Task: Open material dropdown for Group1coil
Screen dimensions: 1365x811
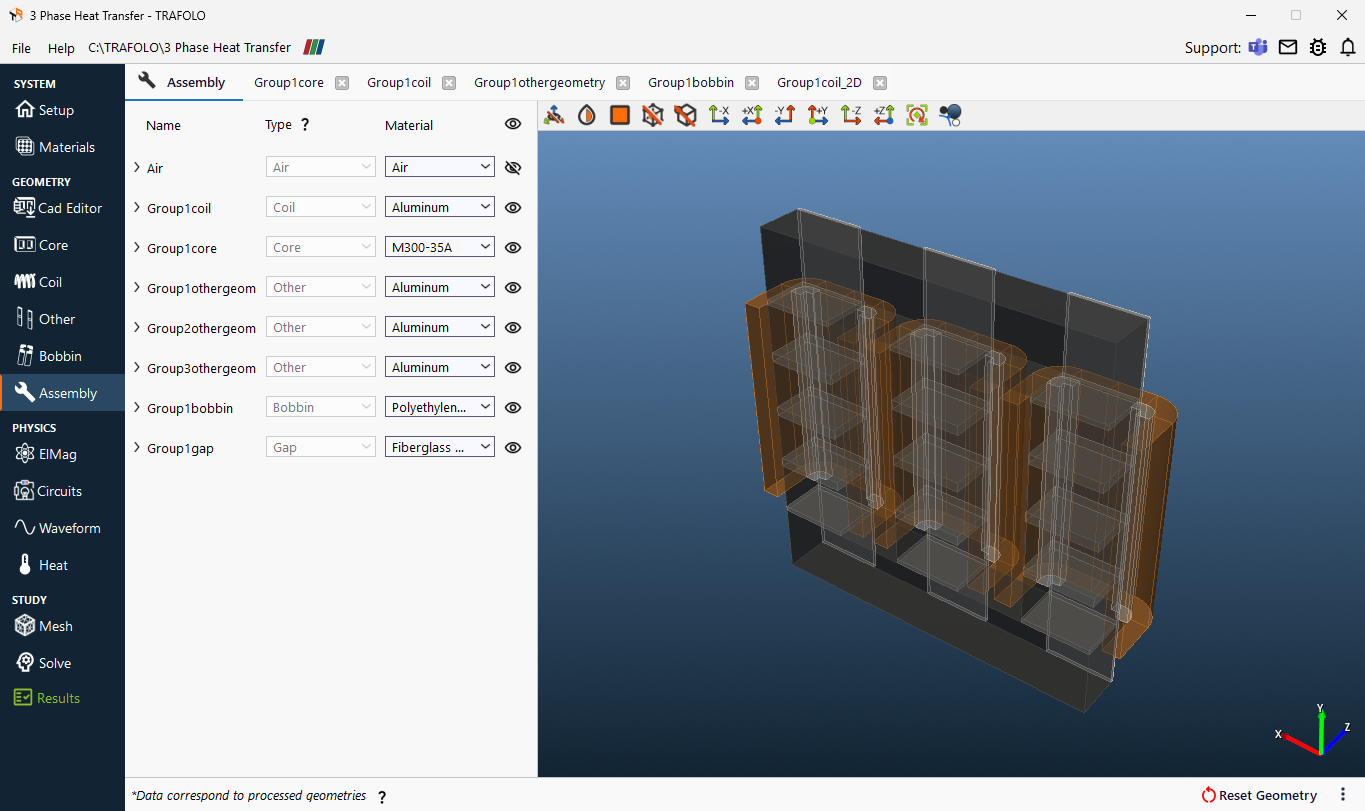Action: (x=440, y=207)
